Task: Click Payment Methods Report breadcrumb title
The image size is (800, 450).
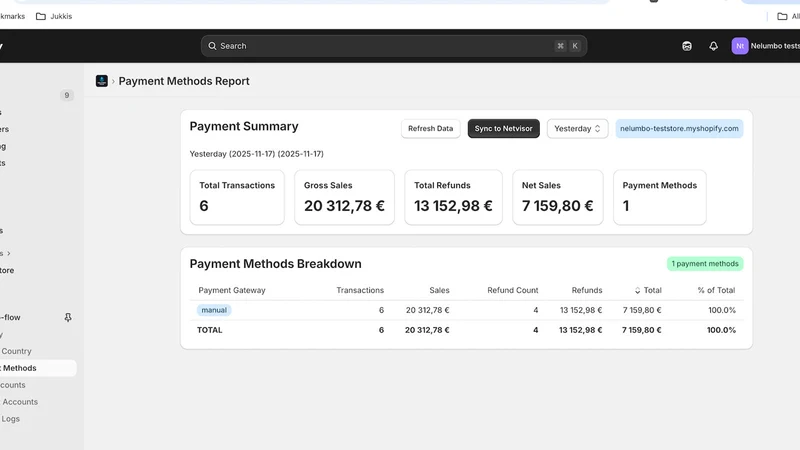Action: [184, 81]
